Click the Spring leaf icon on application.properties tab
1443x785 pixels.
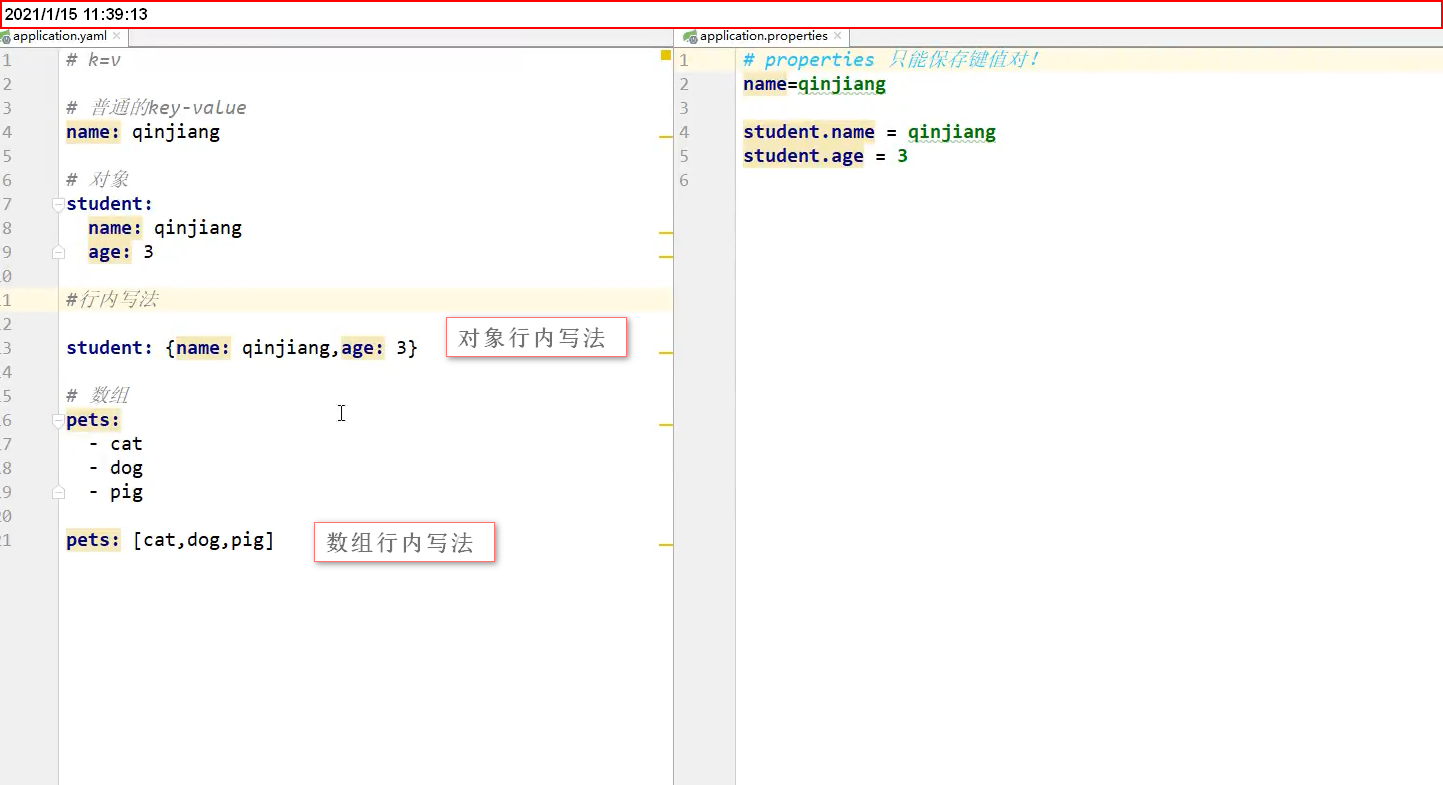(x=690, y=36)
